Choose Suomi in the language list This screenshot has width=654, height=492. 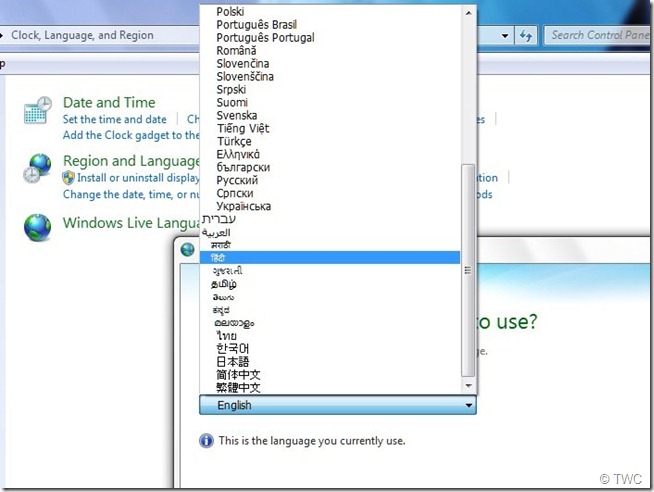click(331, 102)
